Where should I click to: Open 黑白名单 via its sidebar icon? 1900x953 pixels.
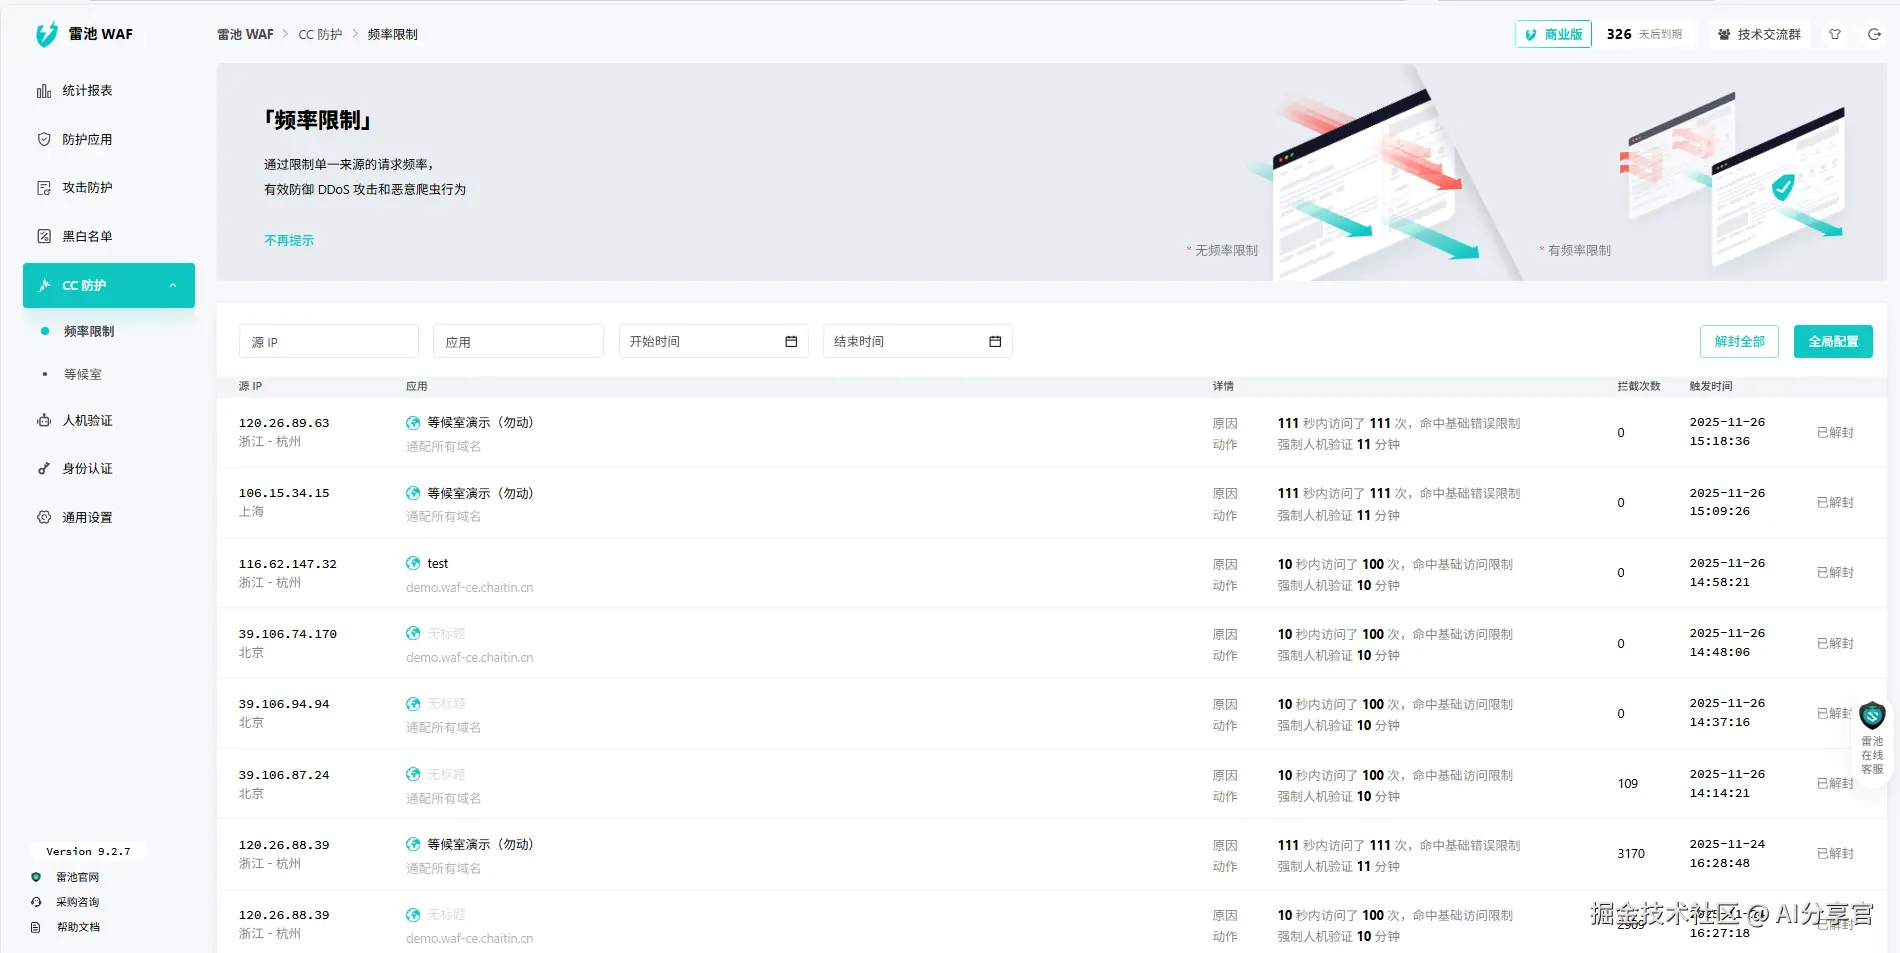[x=44, y=237]
